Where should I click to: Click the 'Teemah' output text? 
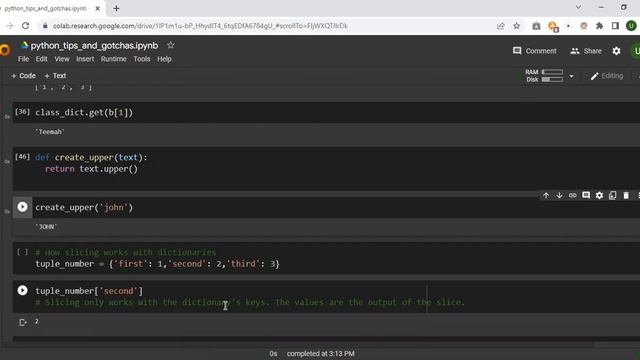50,132
